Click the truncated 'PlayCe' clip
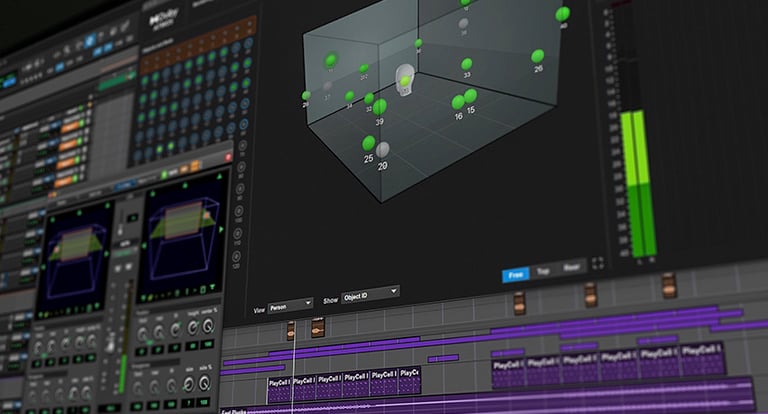The image size is (768, 414). tap(409, 381)
